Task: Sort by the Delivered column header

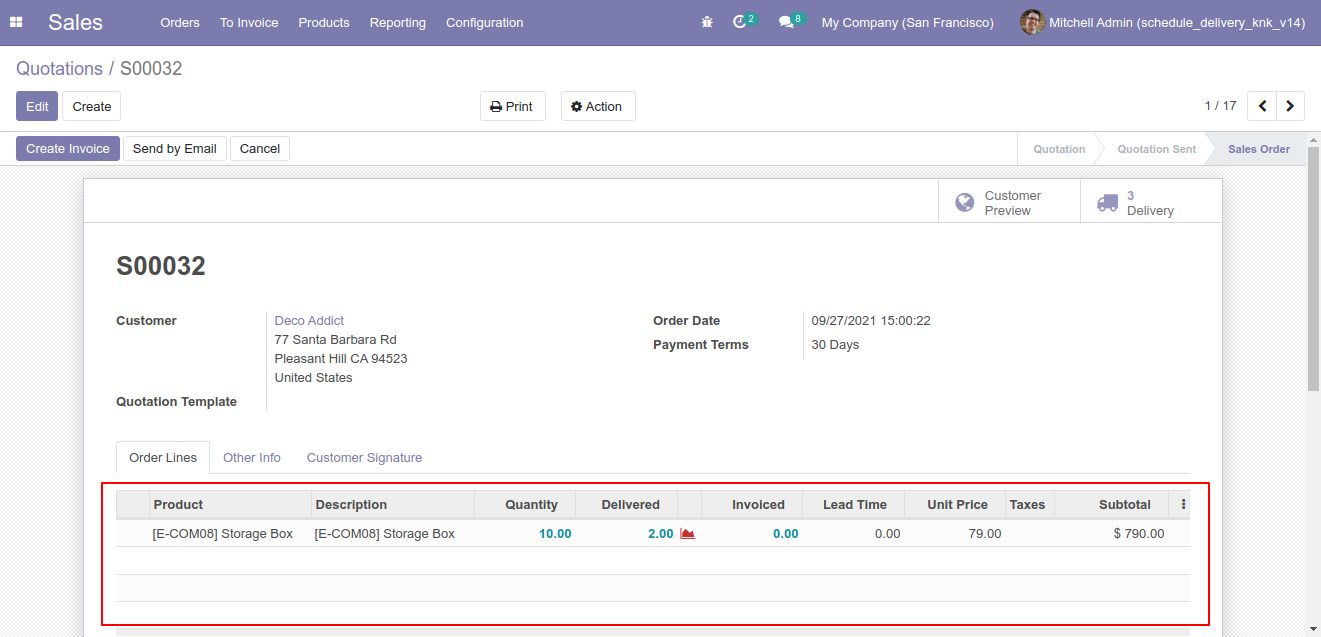Action: [x=626, y=505]
